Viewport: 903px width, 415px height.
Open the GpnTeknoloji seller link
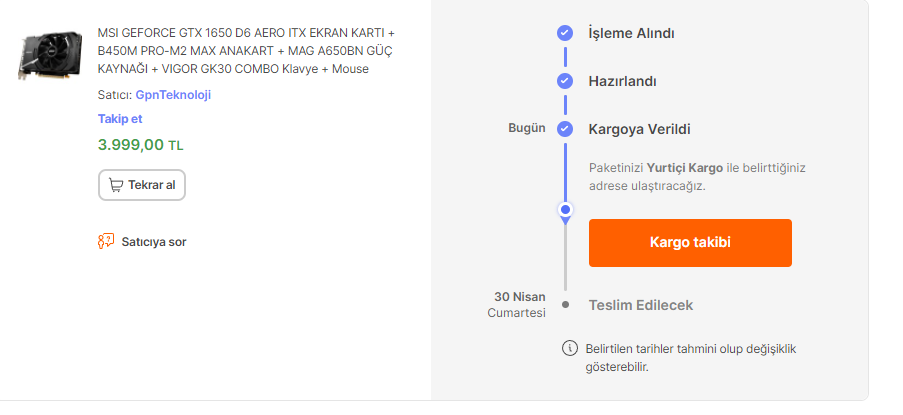173,95
